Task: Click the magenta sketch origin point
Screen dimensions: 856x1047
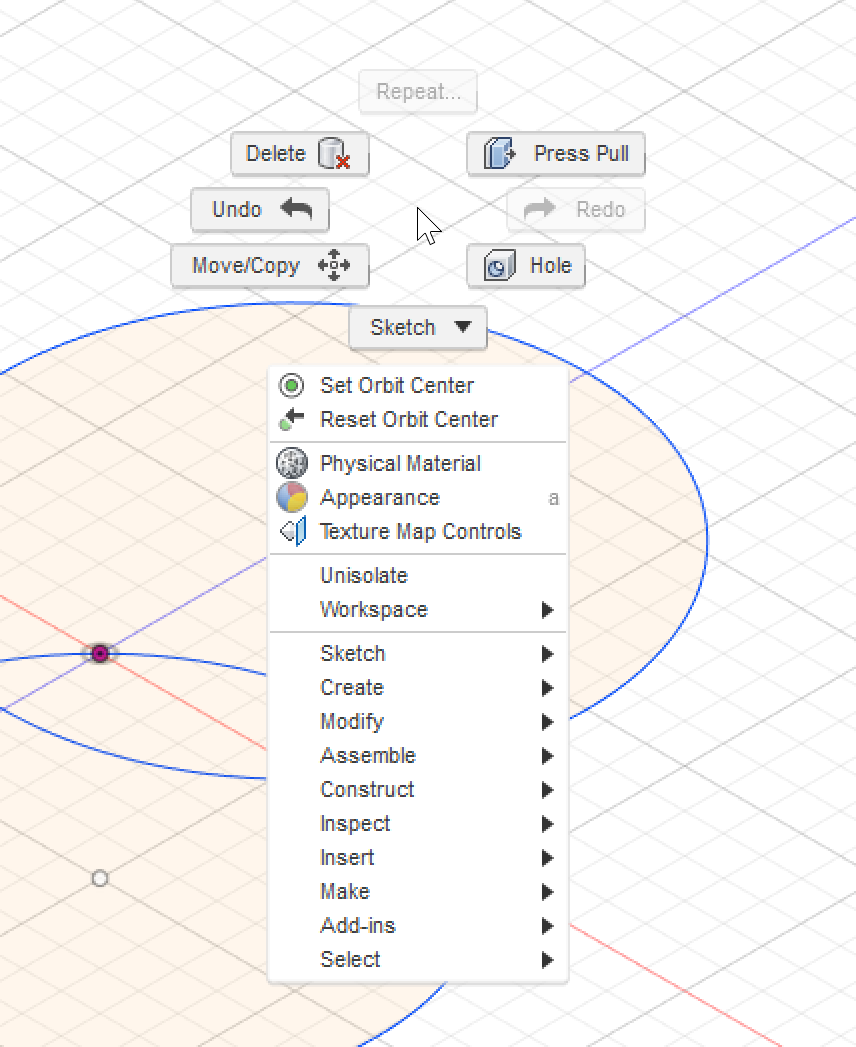Action: pyautogui.click(x=100, y=653)
